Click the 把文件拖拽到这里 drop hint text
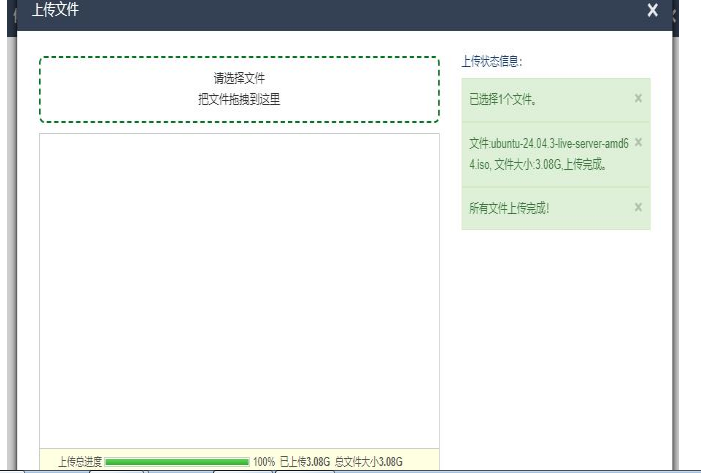 (x=239, y=99)
